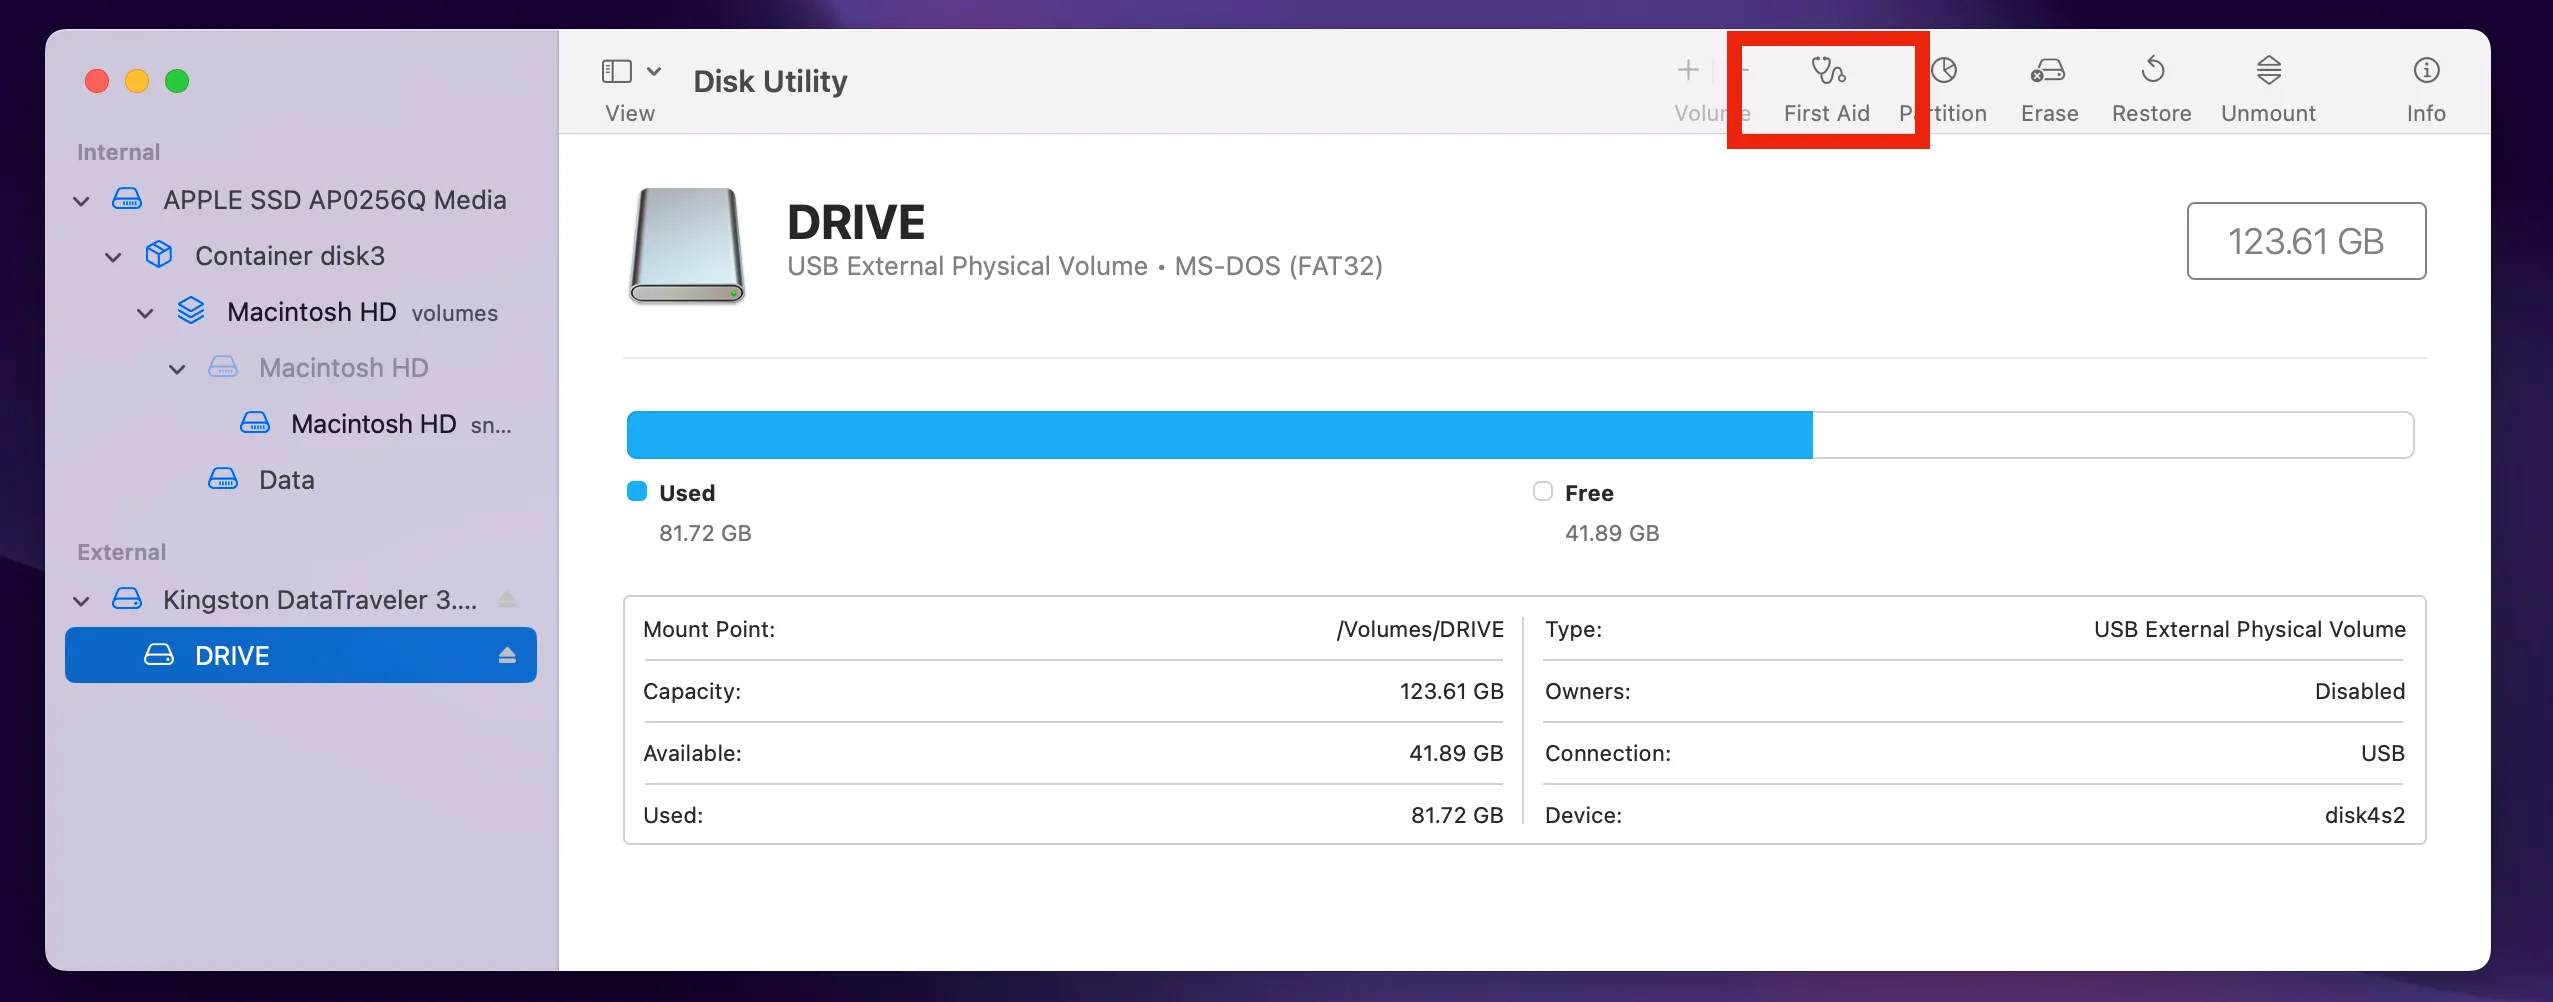
Task: Click the Internal section header
Action: 118,152
